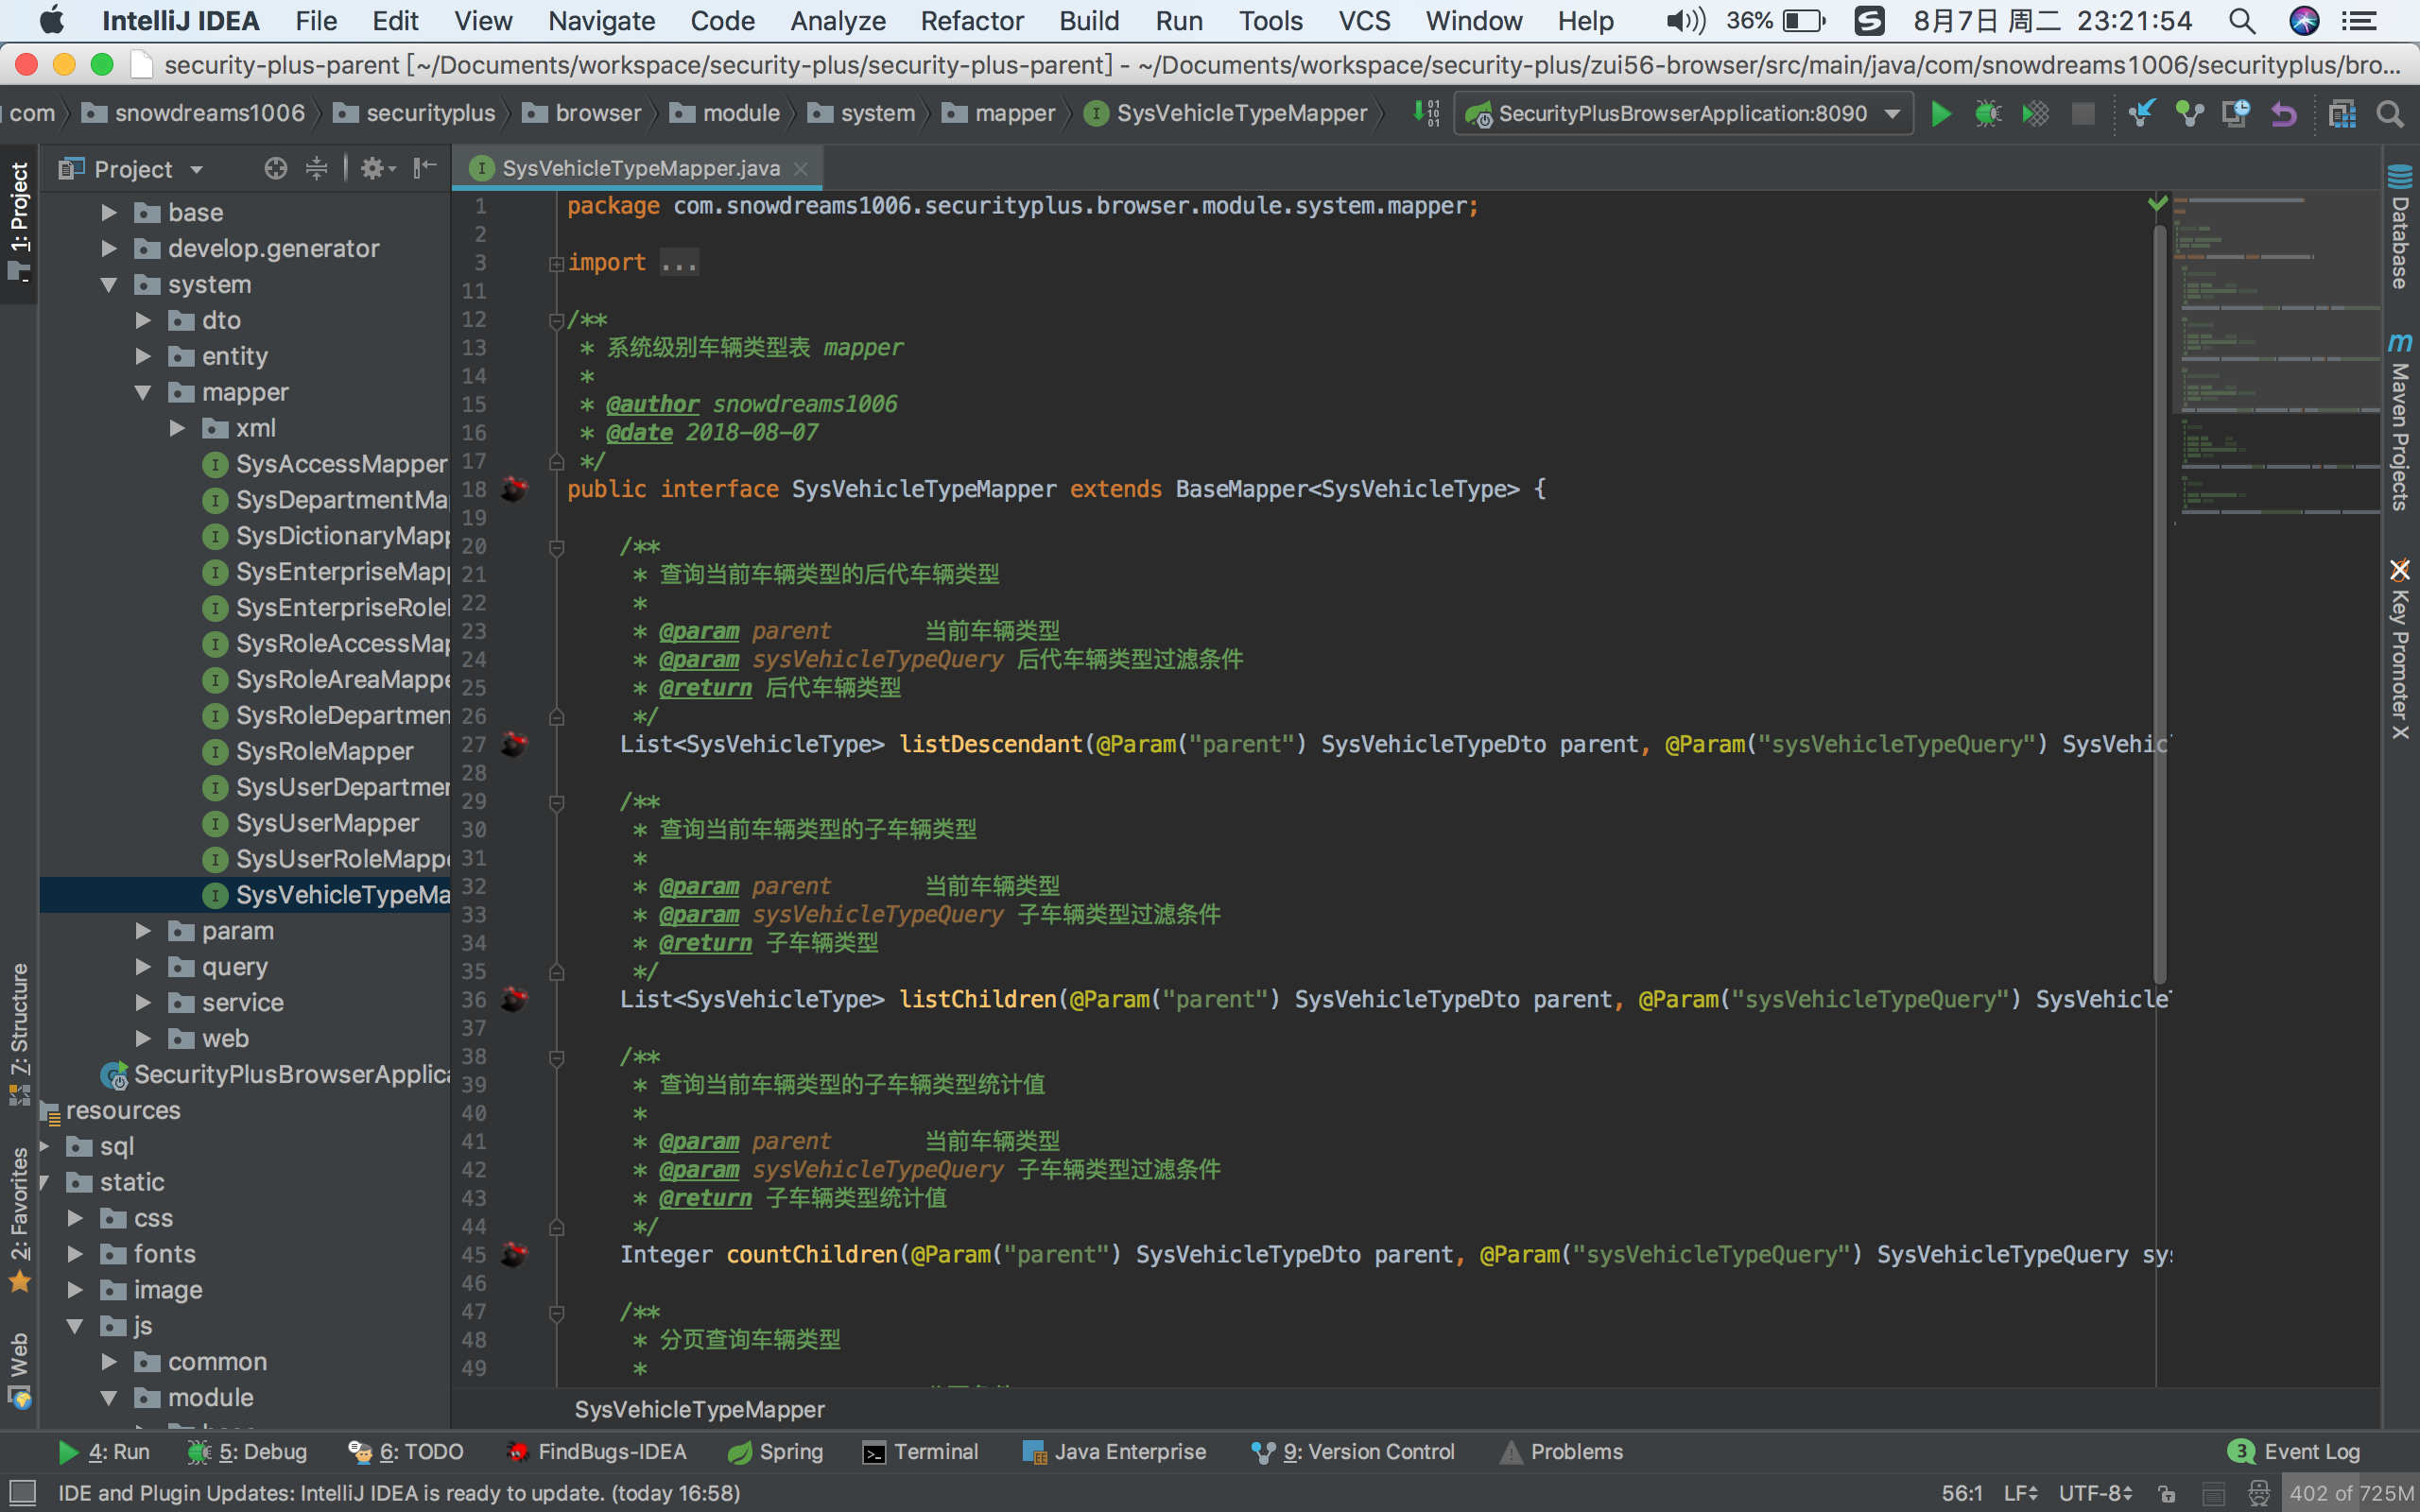
Task: Expand the dto folder
Action: (x=143, y=320)
